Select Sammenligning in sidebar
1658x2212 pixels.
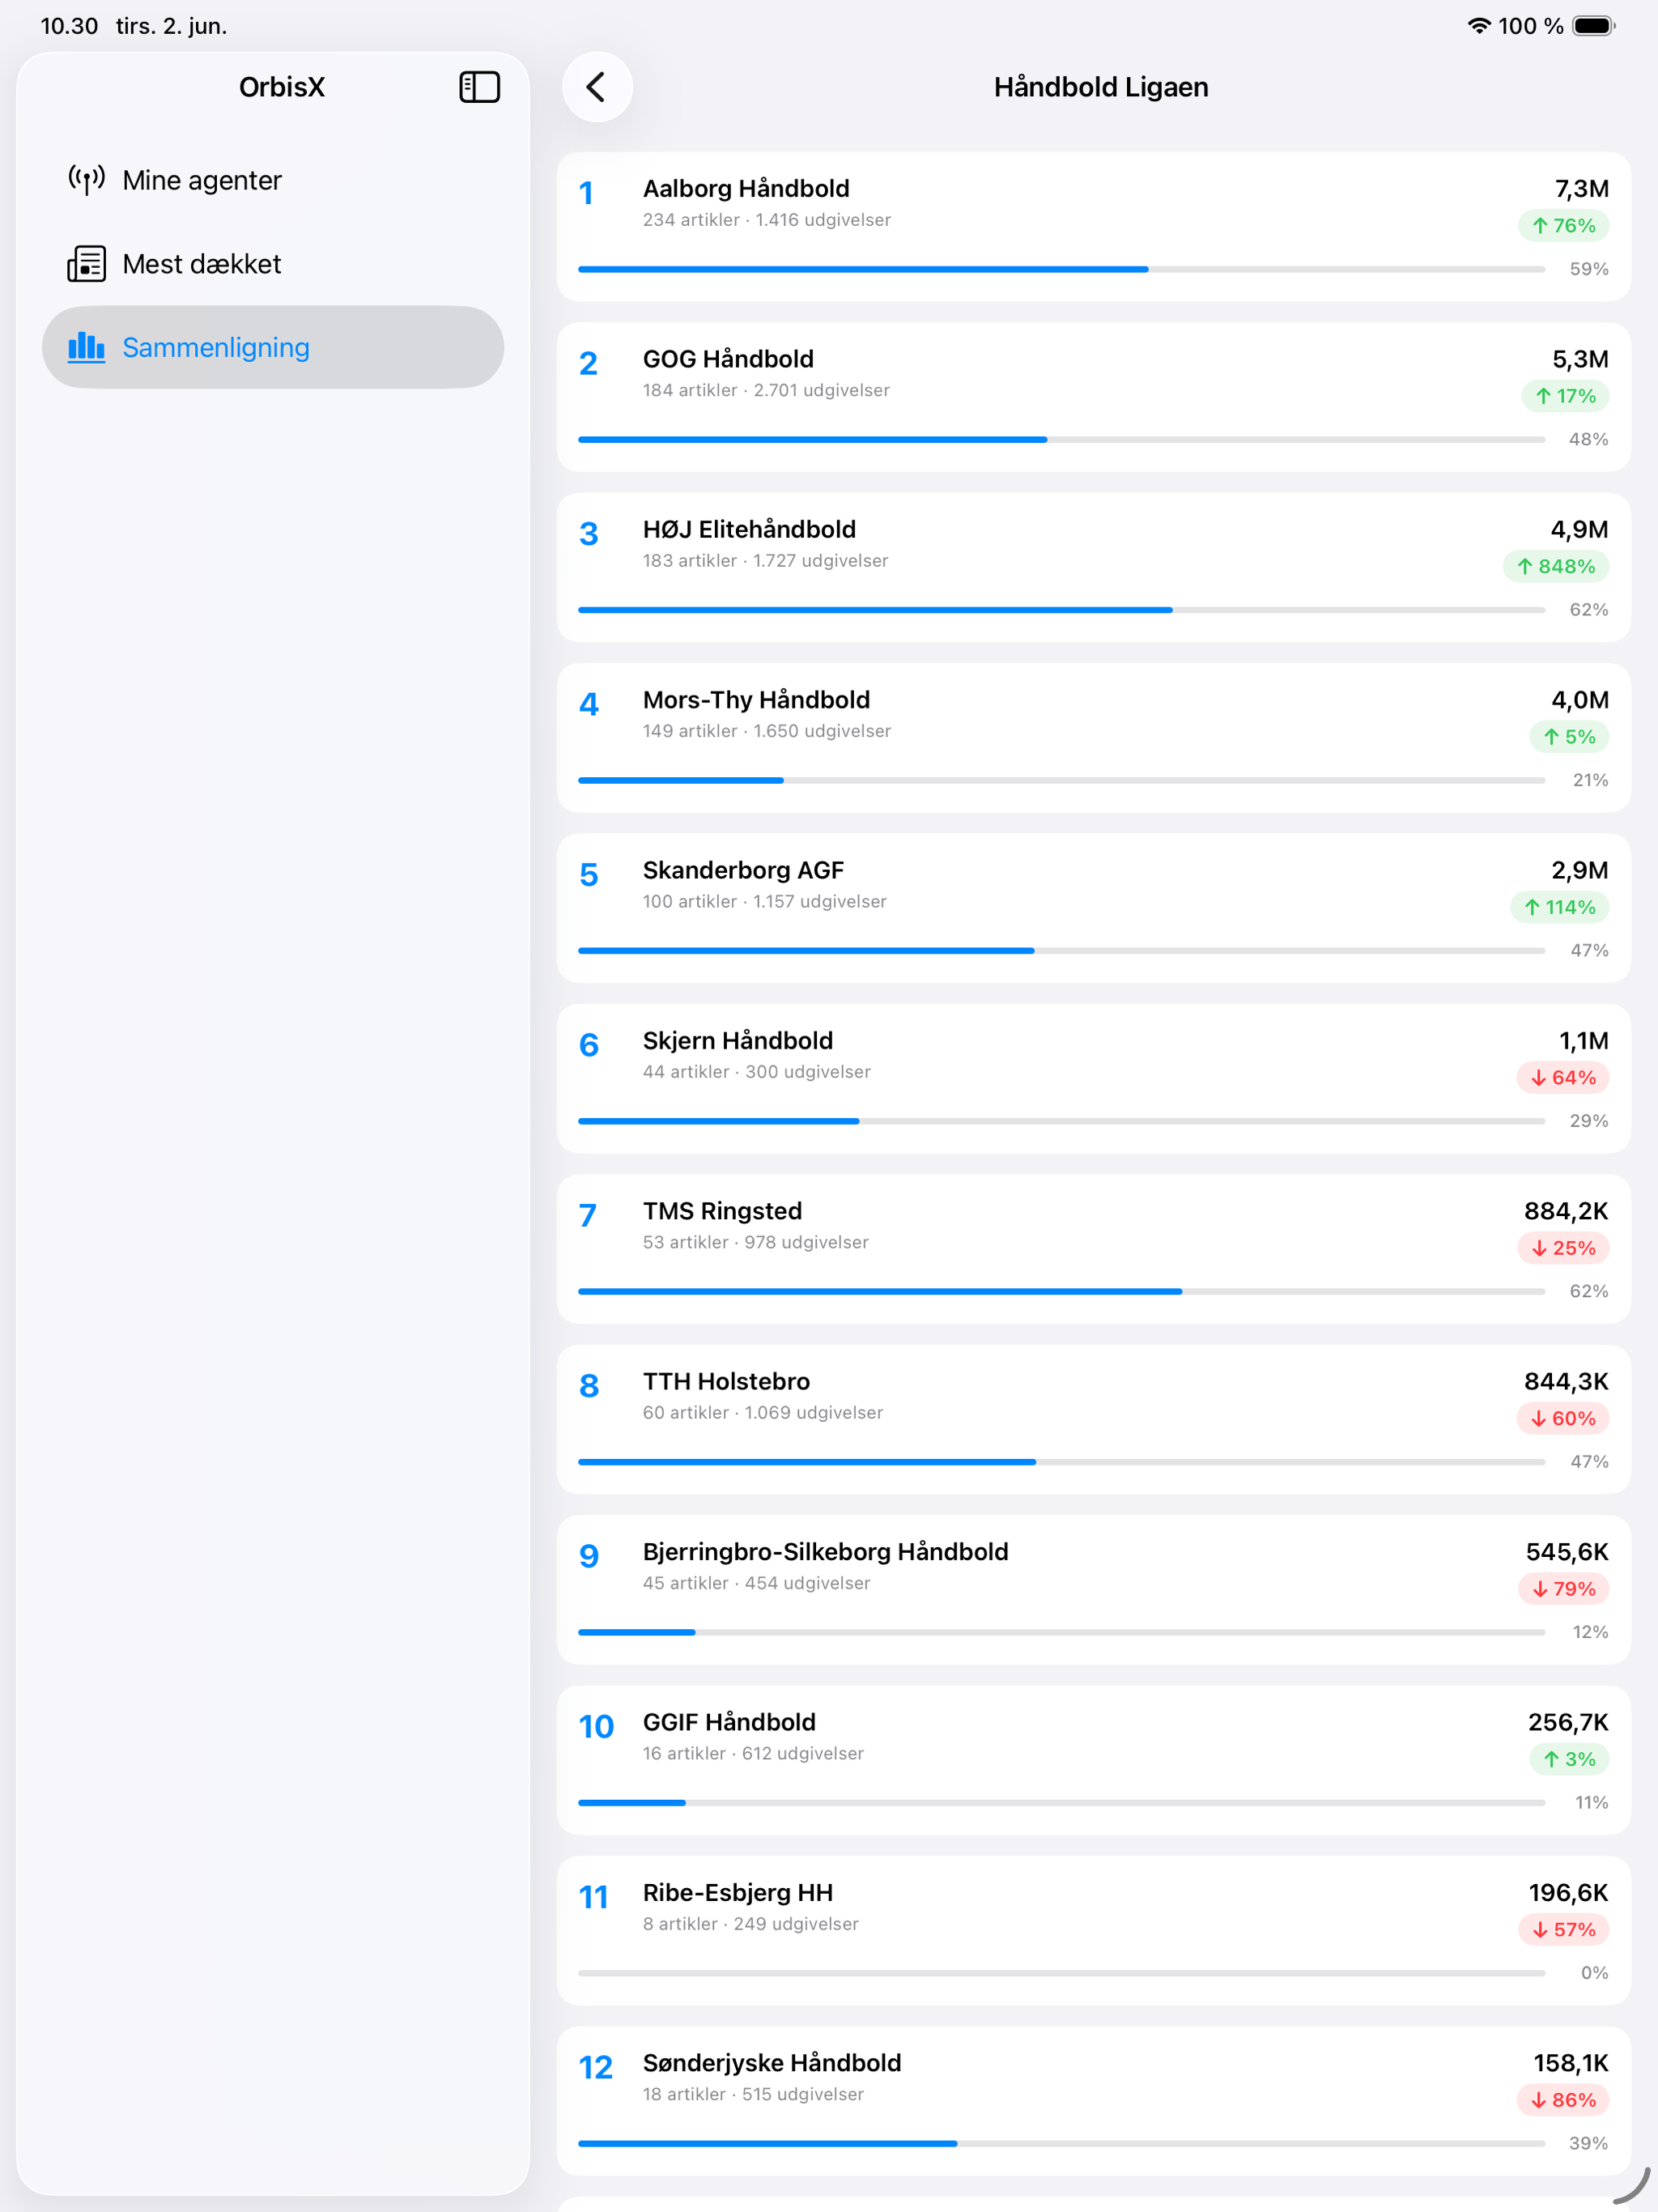pyautogui.click(x=273, y=347)
